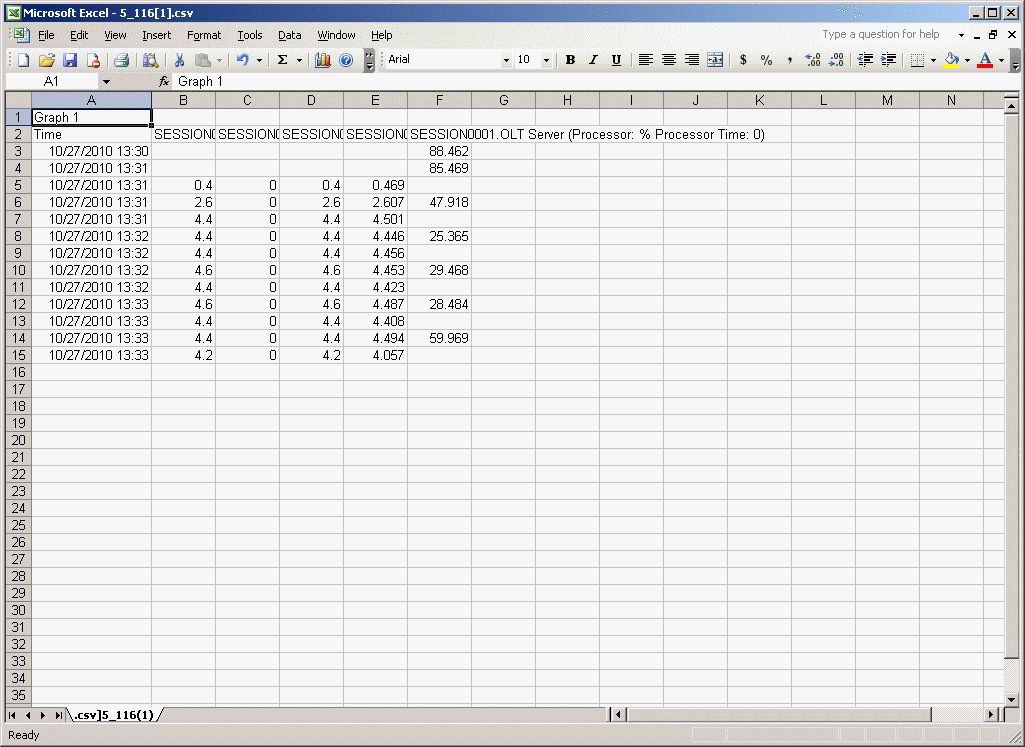This screenshot has height=747, width=1025.
Task: Click the vertical scrollbar down arrow
Action: click(1011, 699)
